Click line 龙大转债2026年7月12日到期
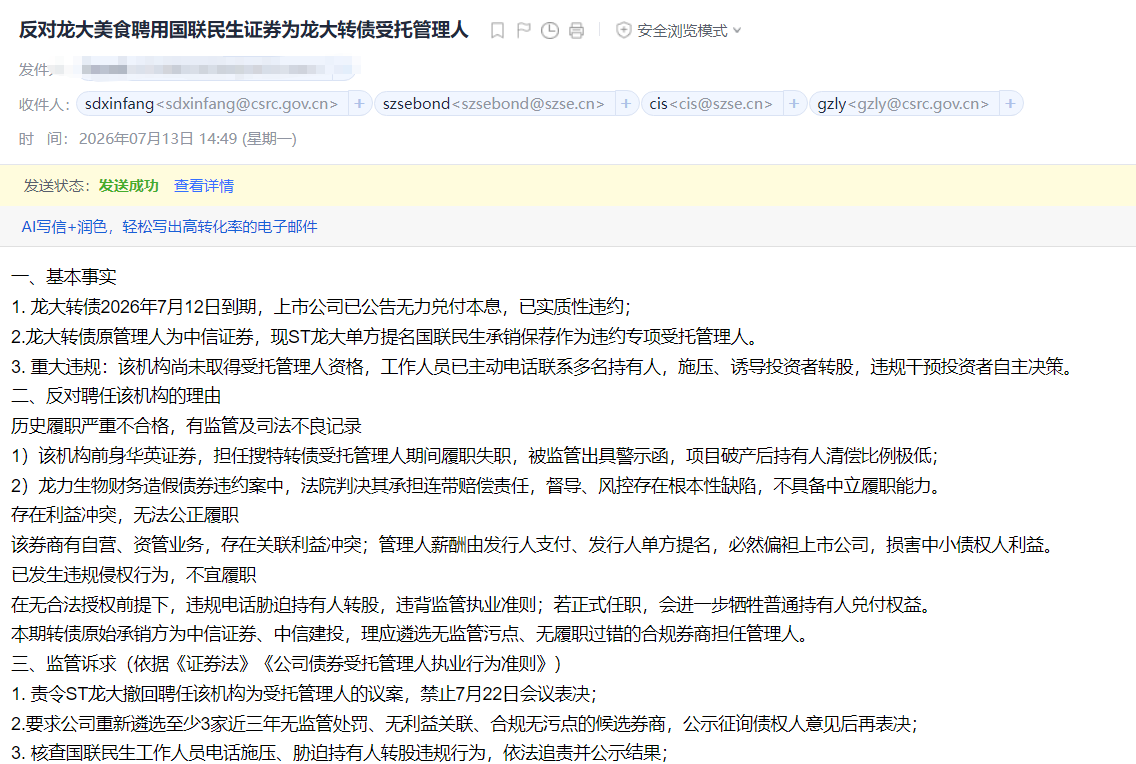Screen dimensions: 1136x764 click(x=321, y=306)
